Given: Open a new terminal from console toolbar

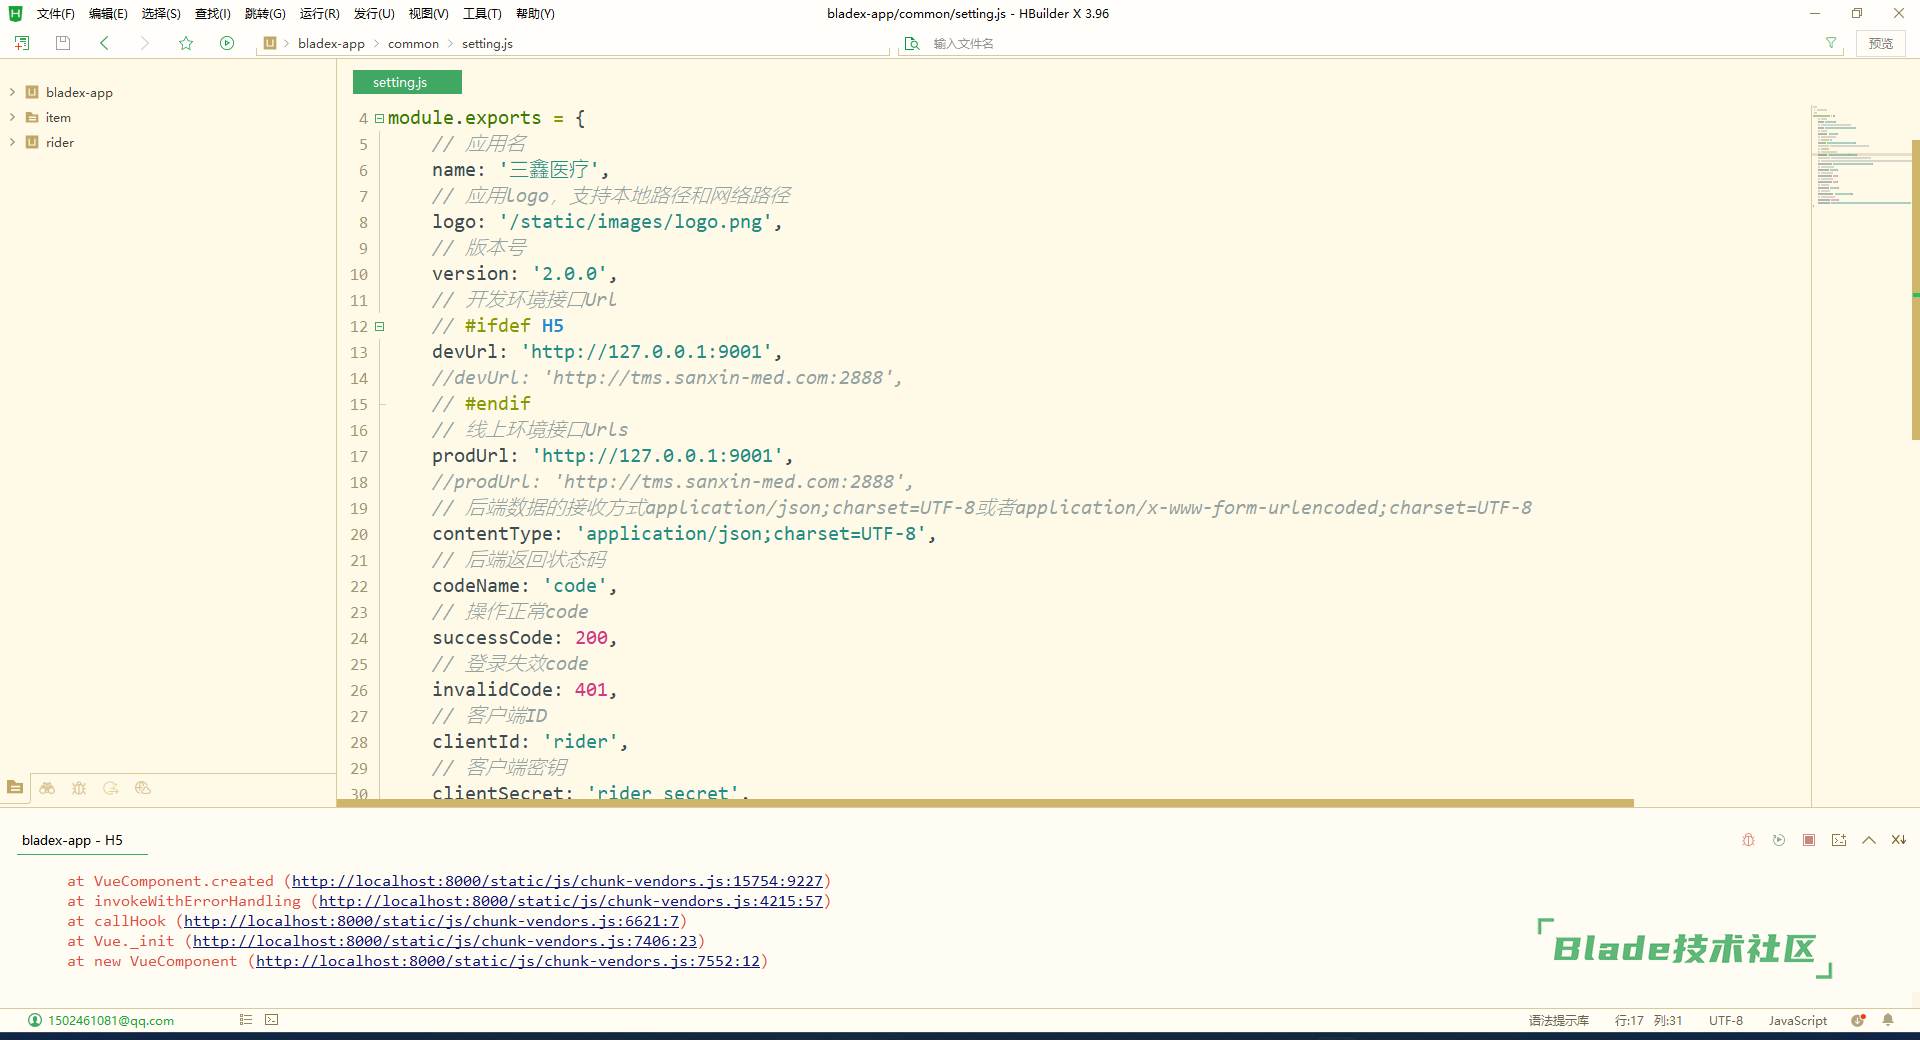Looking at the screenshot, I should 1839,840.
